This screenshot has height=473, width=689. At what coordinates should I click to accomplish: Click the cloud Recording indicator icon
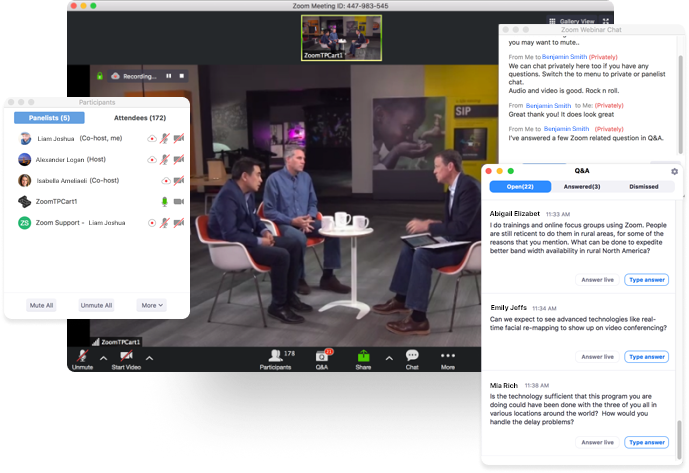(x=115, y=76)
